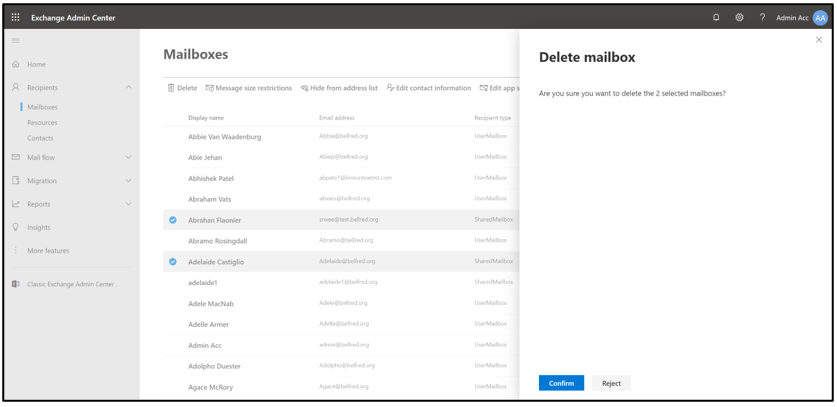The image size is (837, 407).
Task: Expand the Mail flow section chevron
Action: pos(128,158)
